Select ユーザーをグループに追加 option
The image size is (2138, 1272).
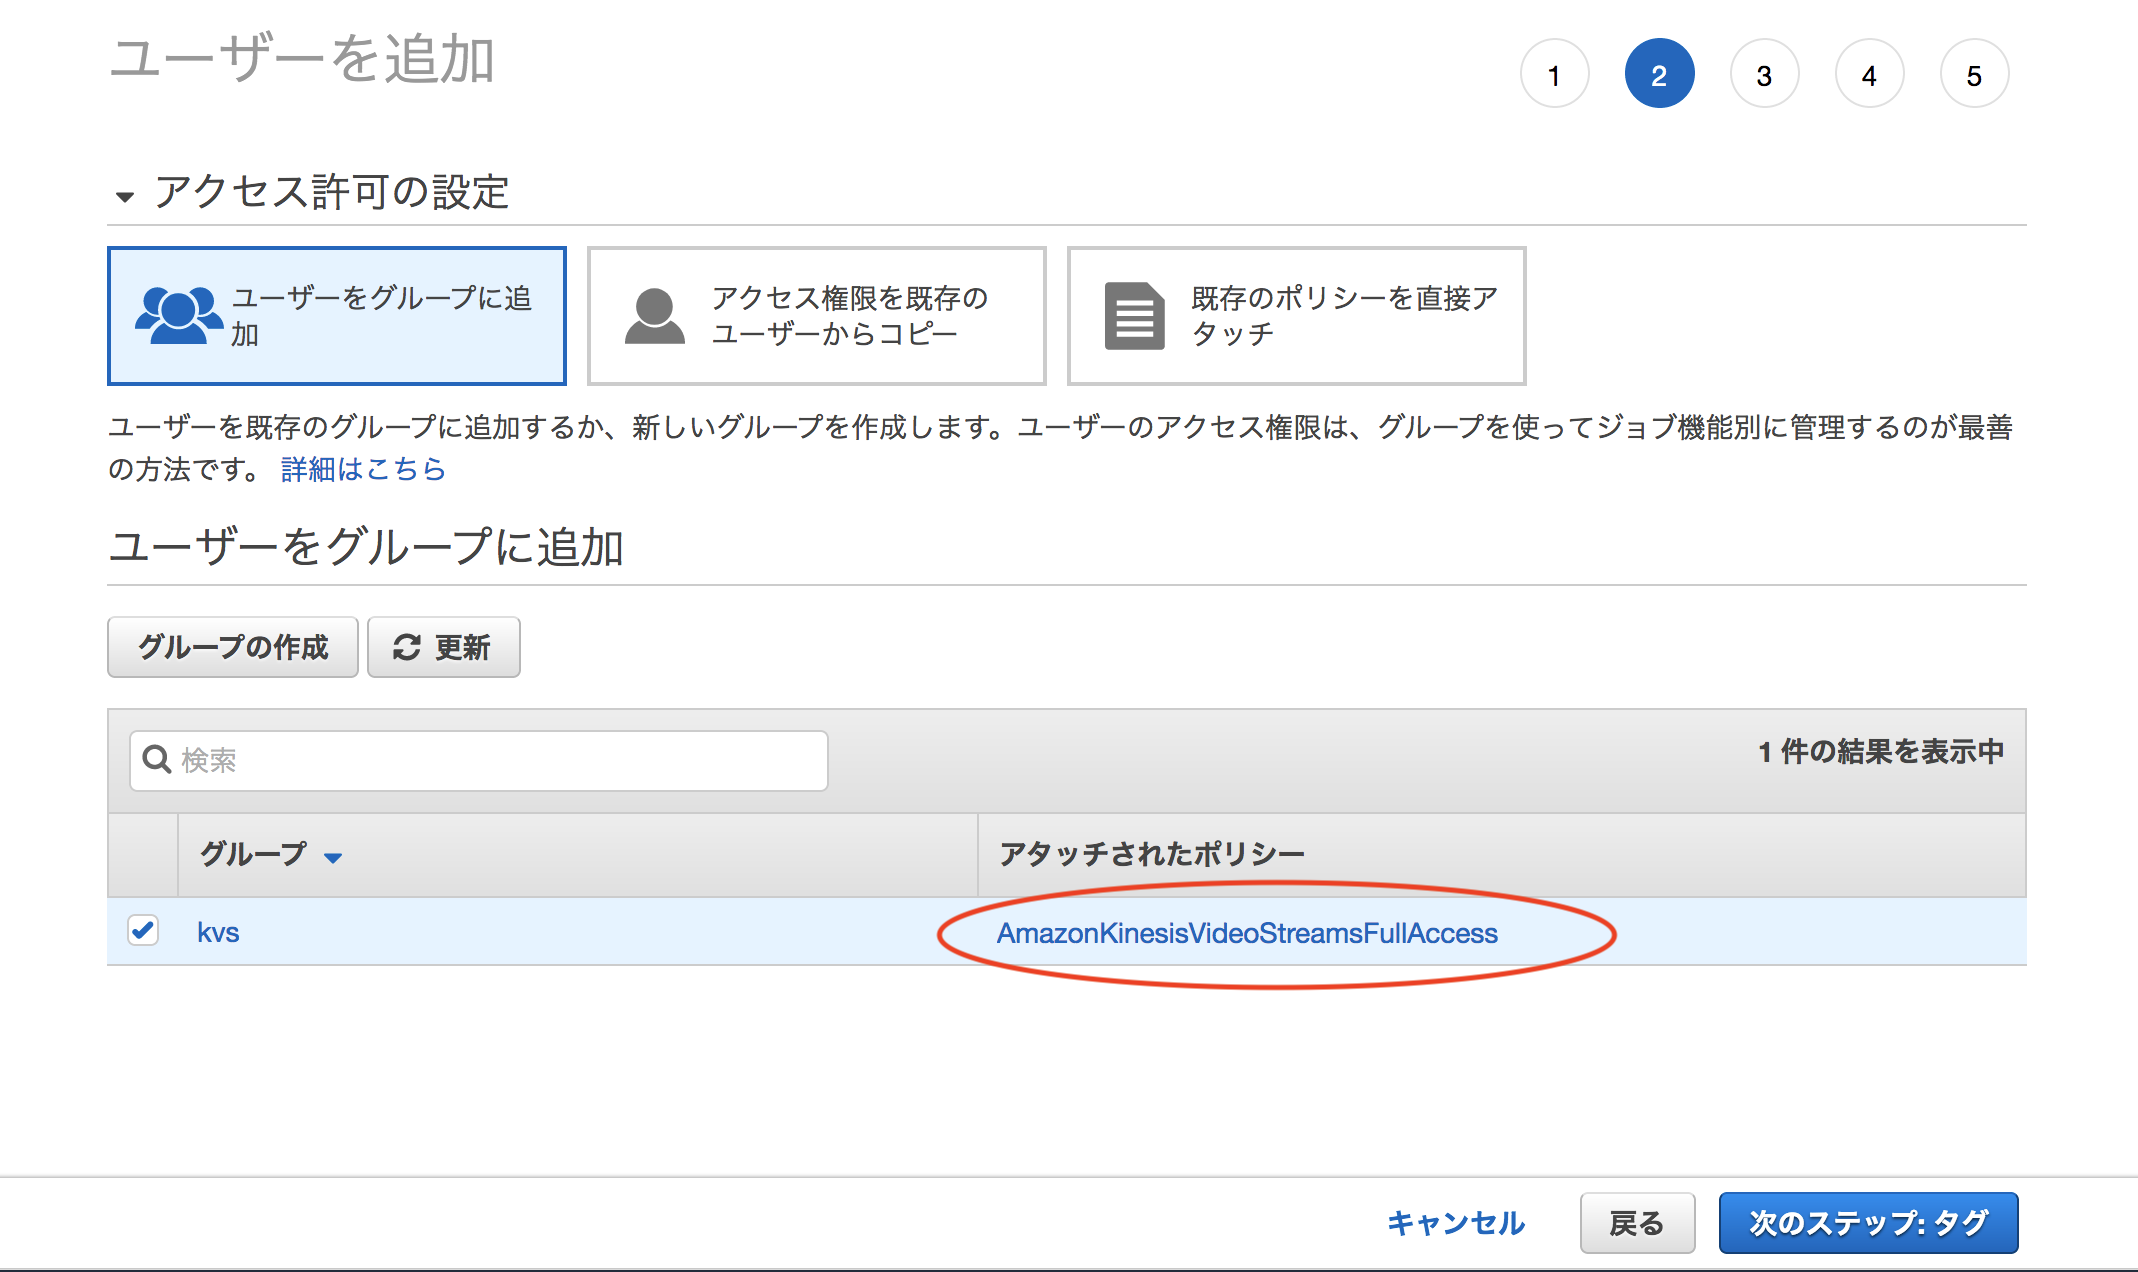[x=337, y=316]
